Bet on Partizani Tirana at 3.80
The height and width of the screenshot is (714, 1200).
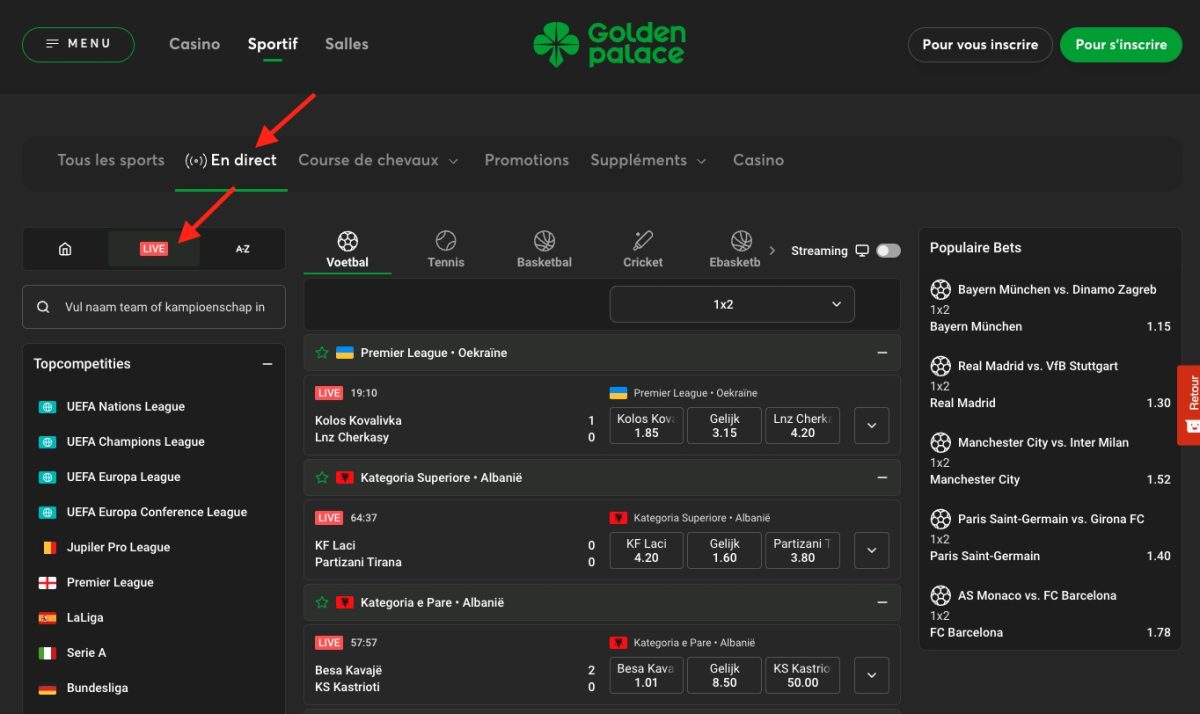tap(803, 550)
